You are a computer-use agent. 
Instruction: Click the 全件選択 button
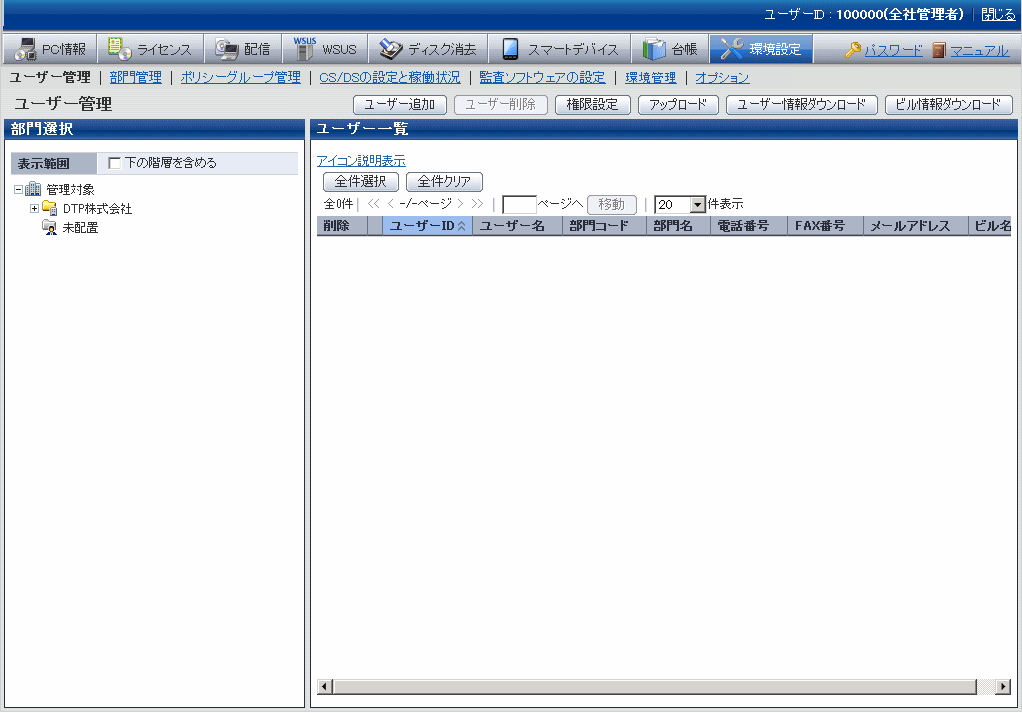pyautogui.click(x=360, y=181)
